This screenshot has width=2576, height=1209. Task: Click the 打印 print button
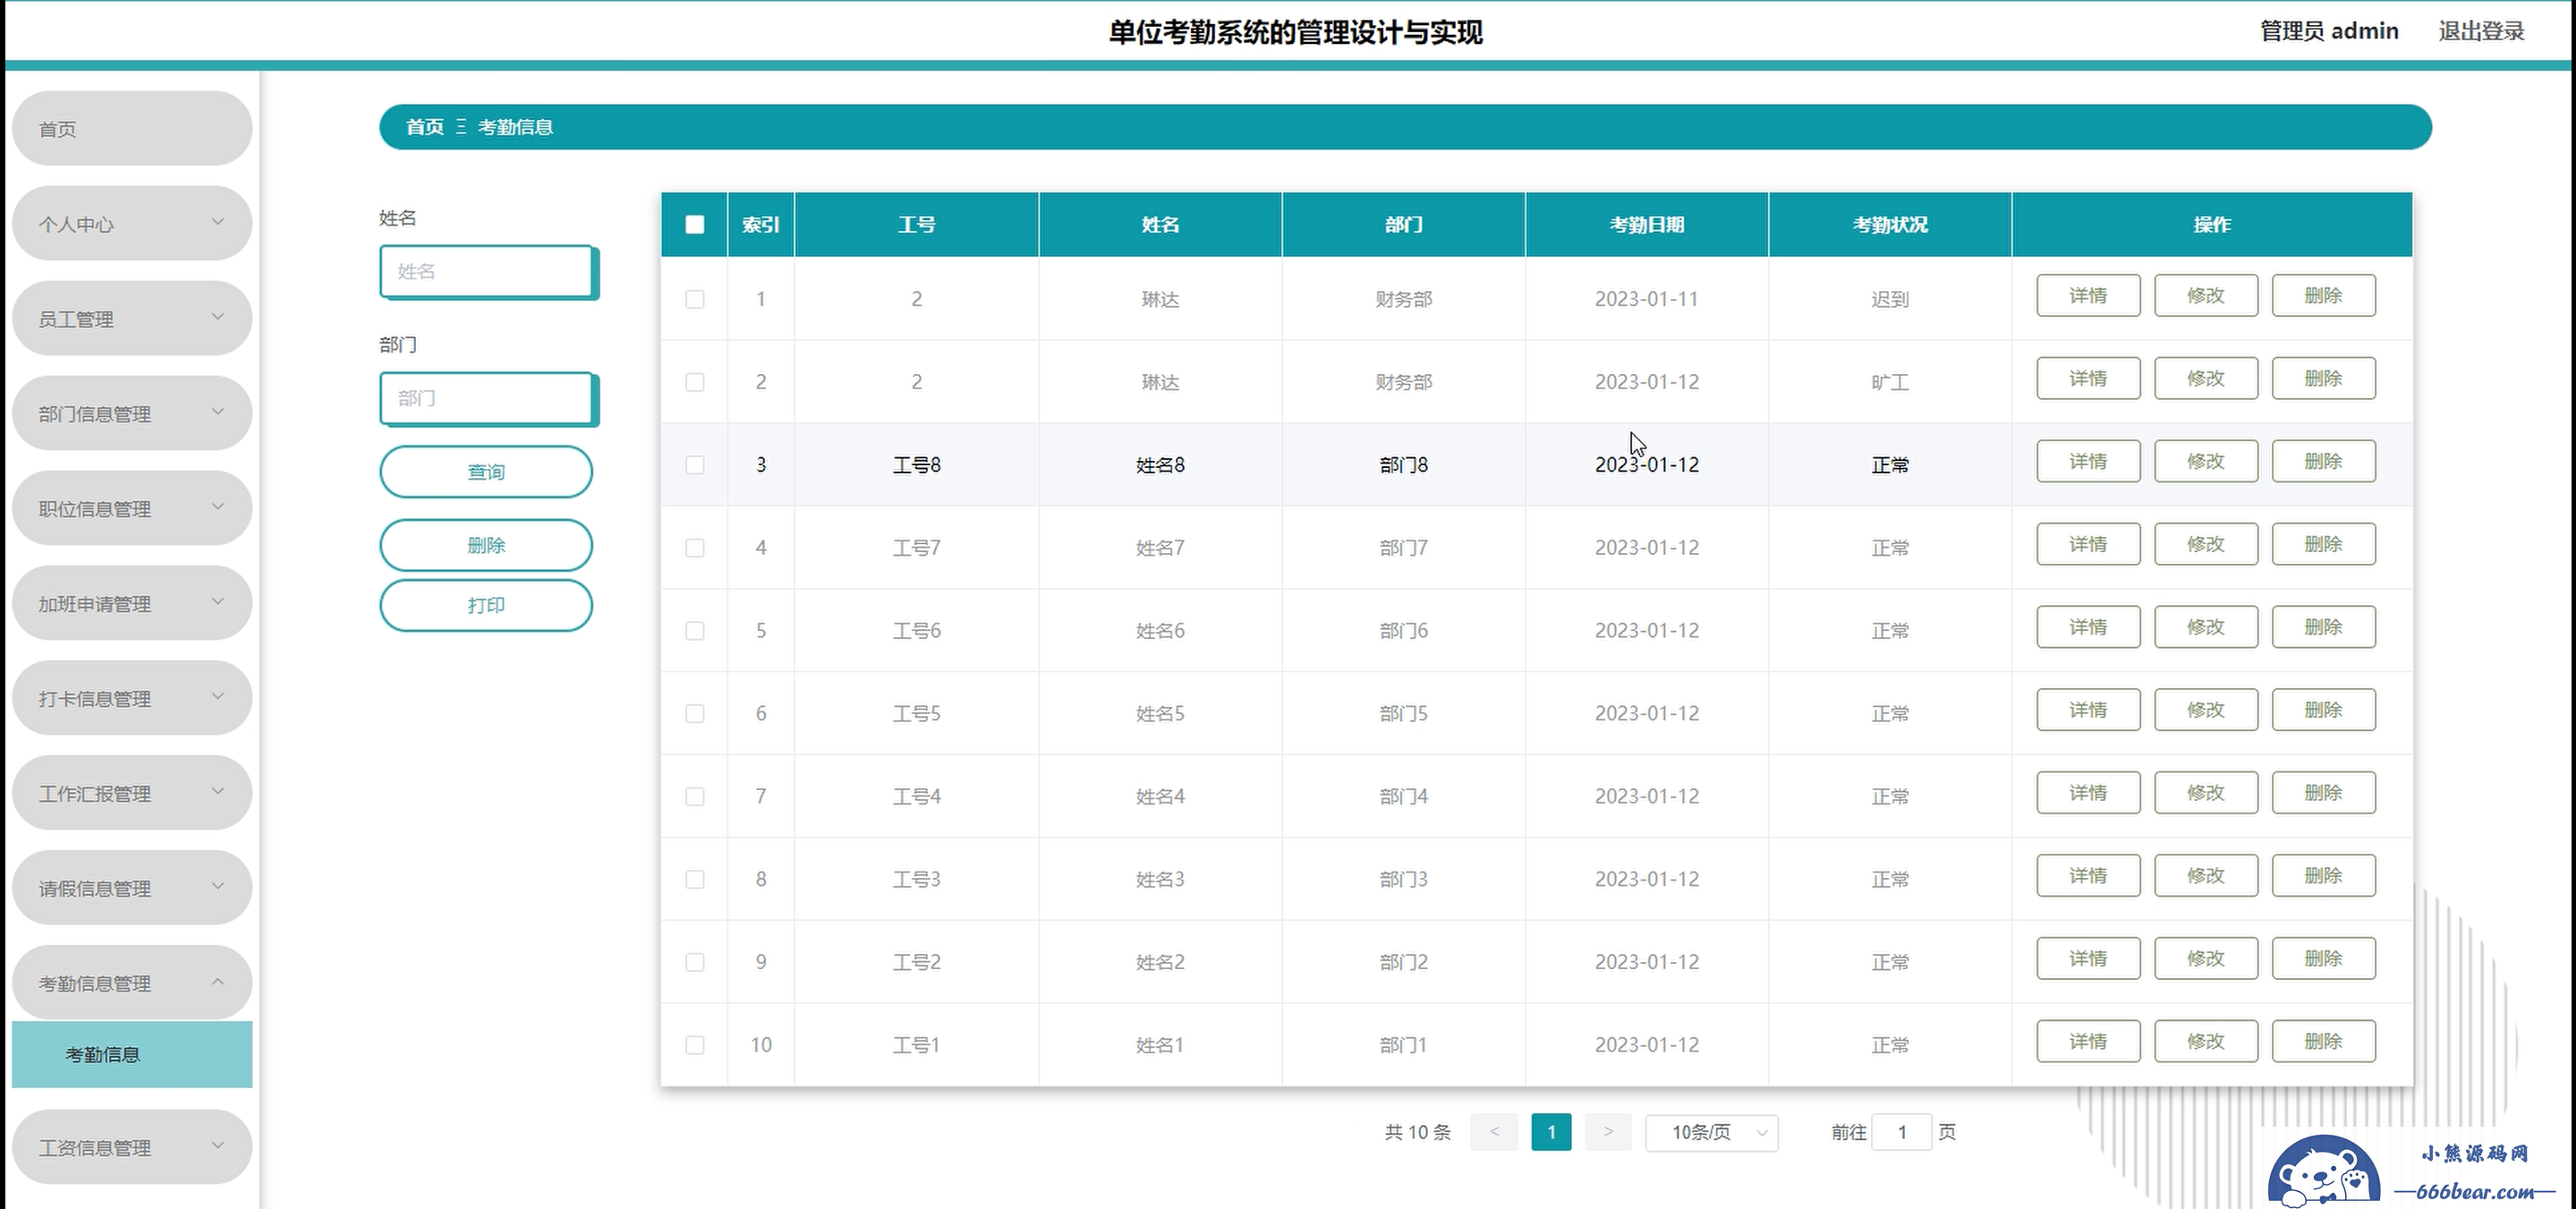(486, 606)
